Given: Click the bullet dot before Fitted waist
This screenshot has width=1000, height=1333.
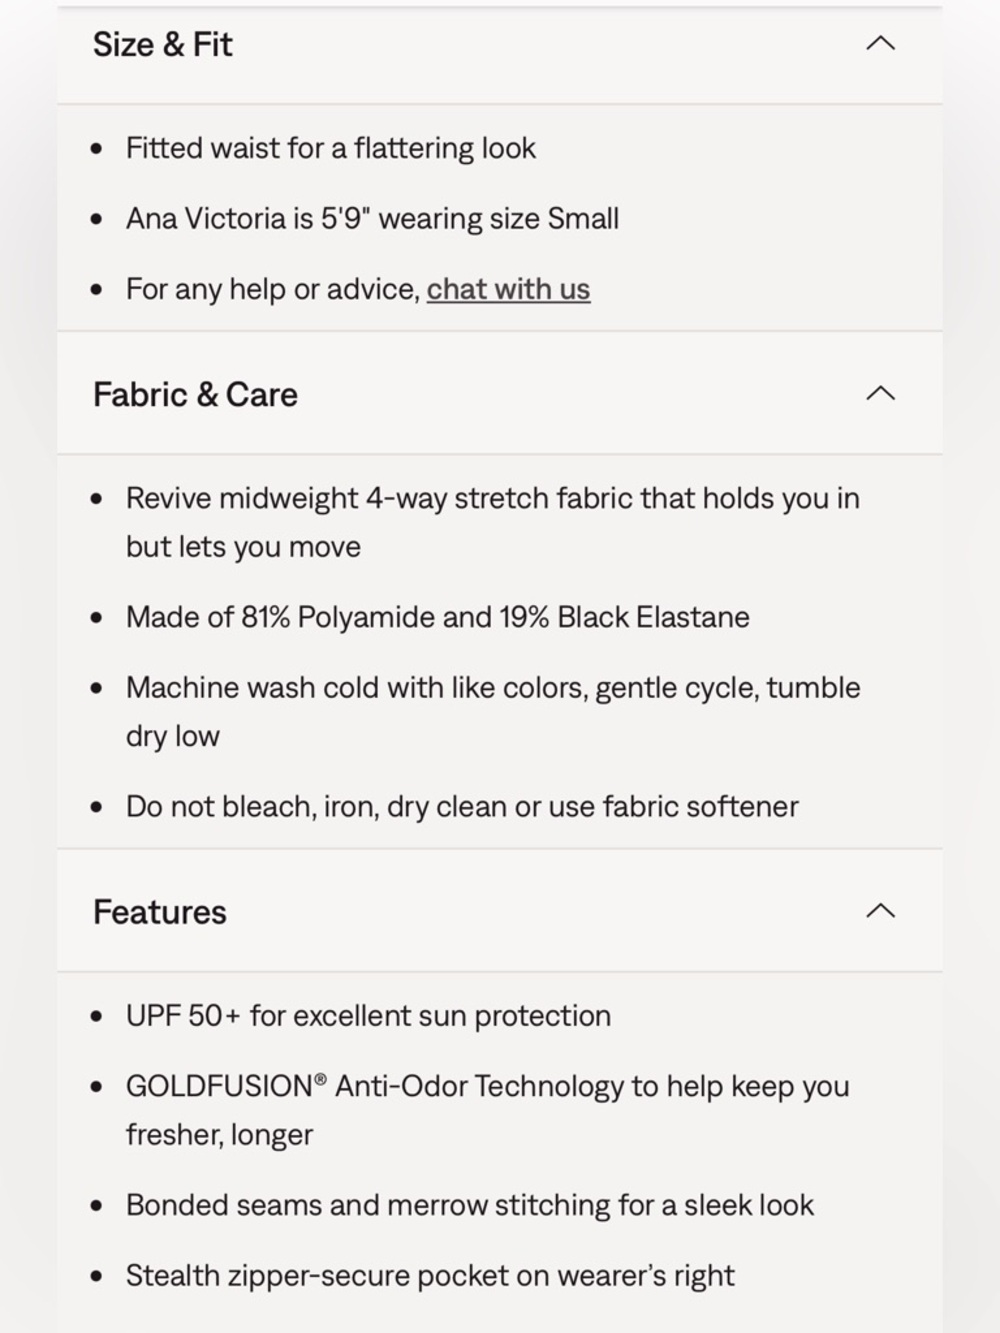Looking at the screenshot, I should [x=96, y=150].
